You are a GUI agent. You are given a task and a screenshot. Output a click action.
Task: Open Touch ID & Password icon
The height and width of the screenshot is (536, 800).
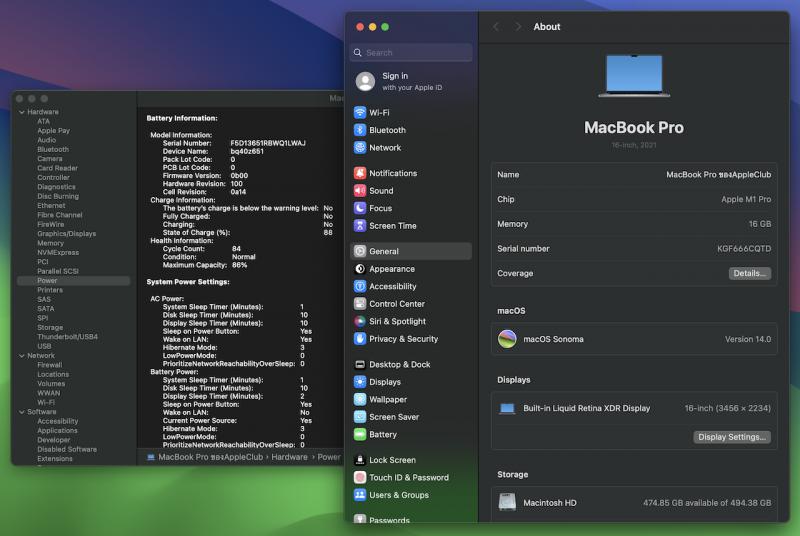(360, 478)
